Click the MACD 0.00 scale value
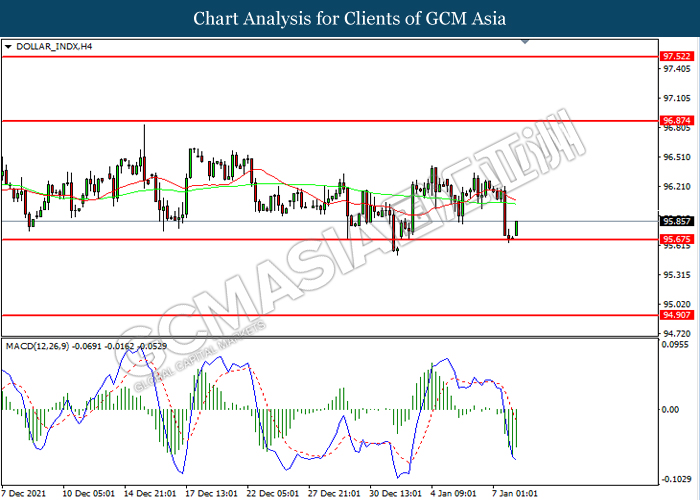The height and width of the screenshot is (500, 700). click(x=670, y=409)
